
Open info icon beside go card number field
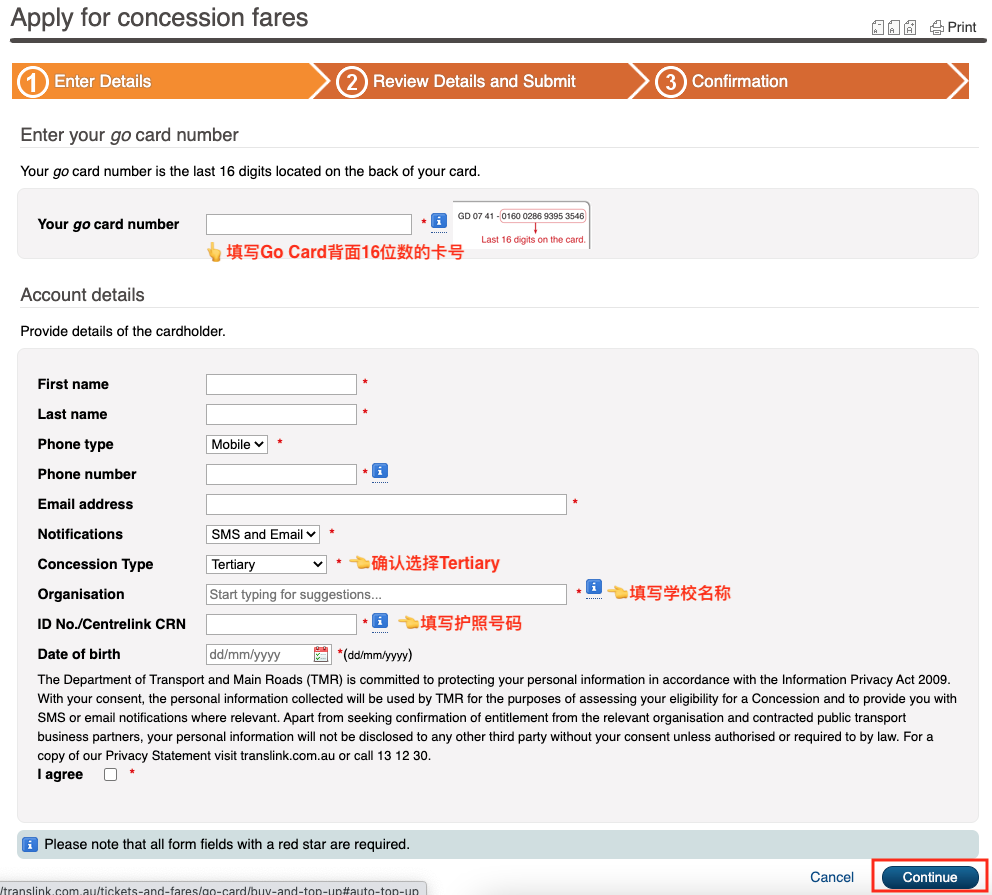click(x=438, y=221)
